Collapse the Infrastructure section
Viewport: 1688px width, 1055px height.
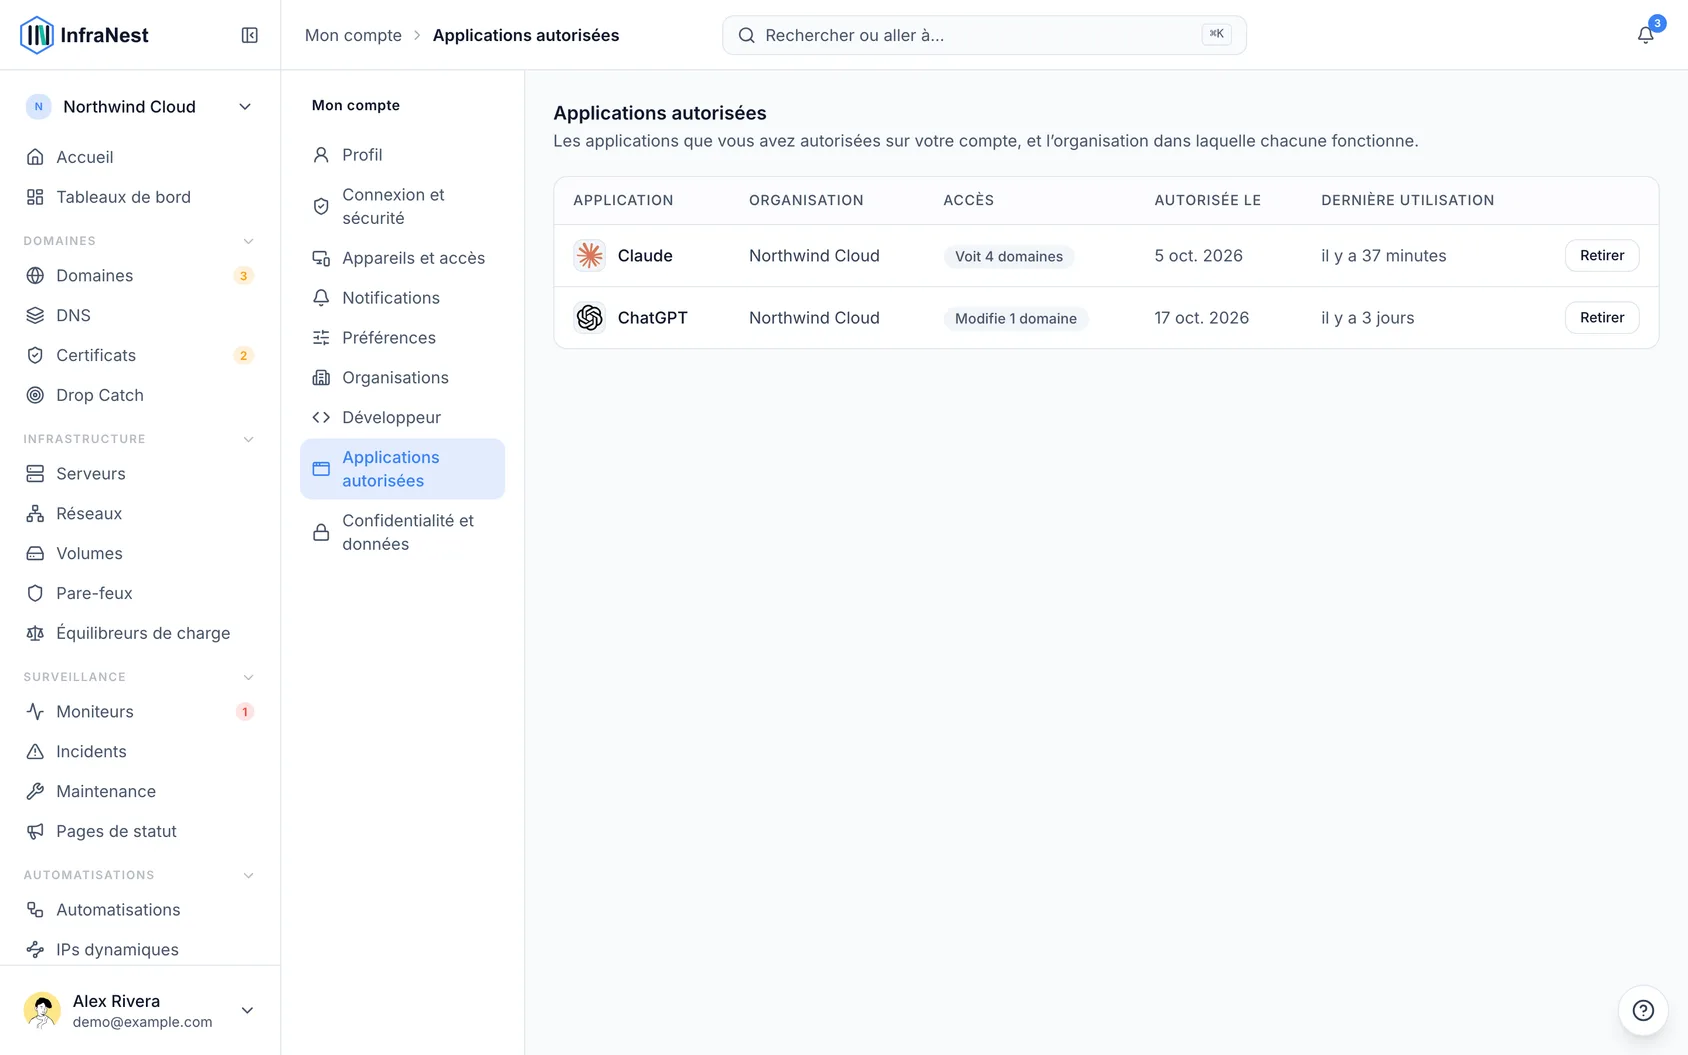coord(249,439)
